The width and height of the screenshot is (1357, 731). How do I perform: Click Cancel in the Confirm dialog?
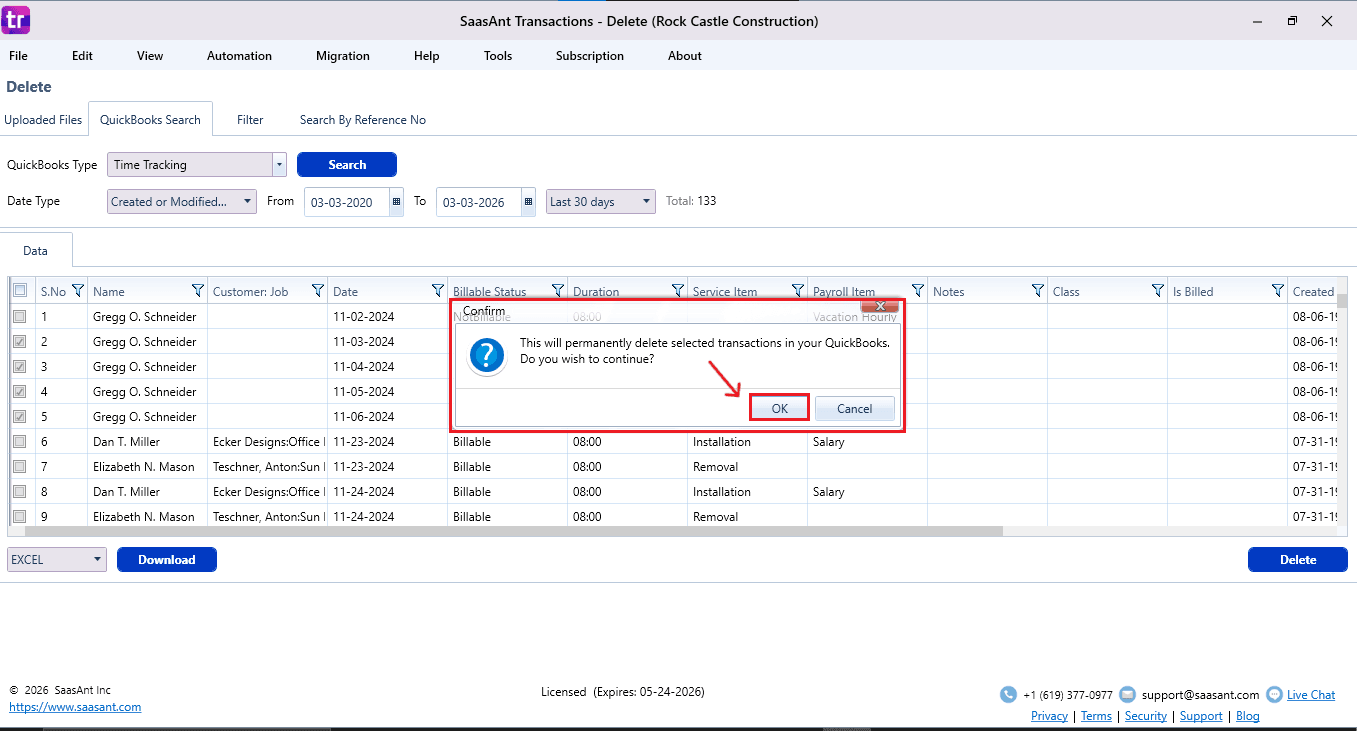click(854, 408)
